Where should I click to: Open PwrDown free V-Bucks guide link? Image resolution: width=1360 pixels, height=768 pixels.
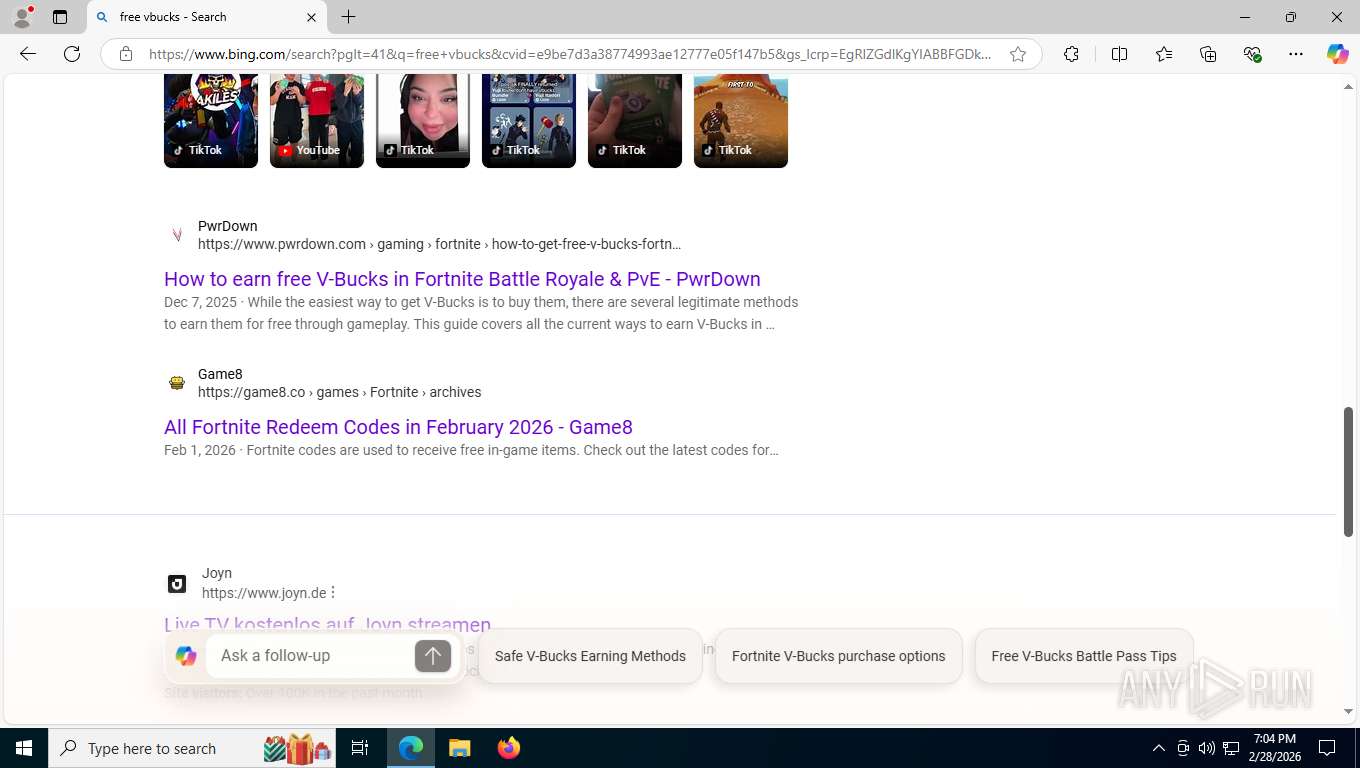coord(462,279)
